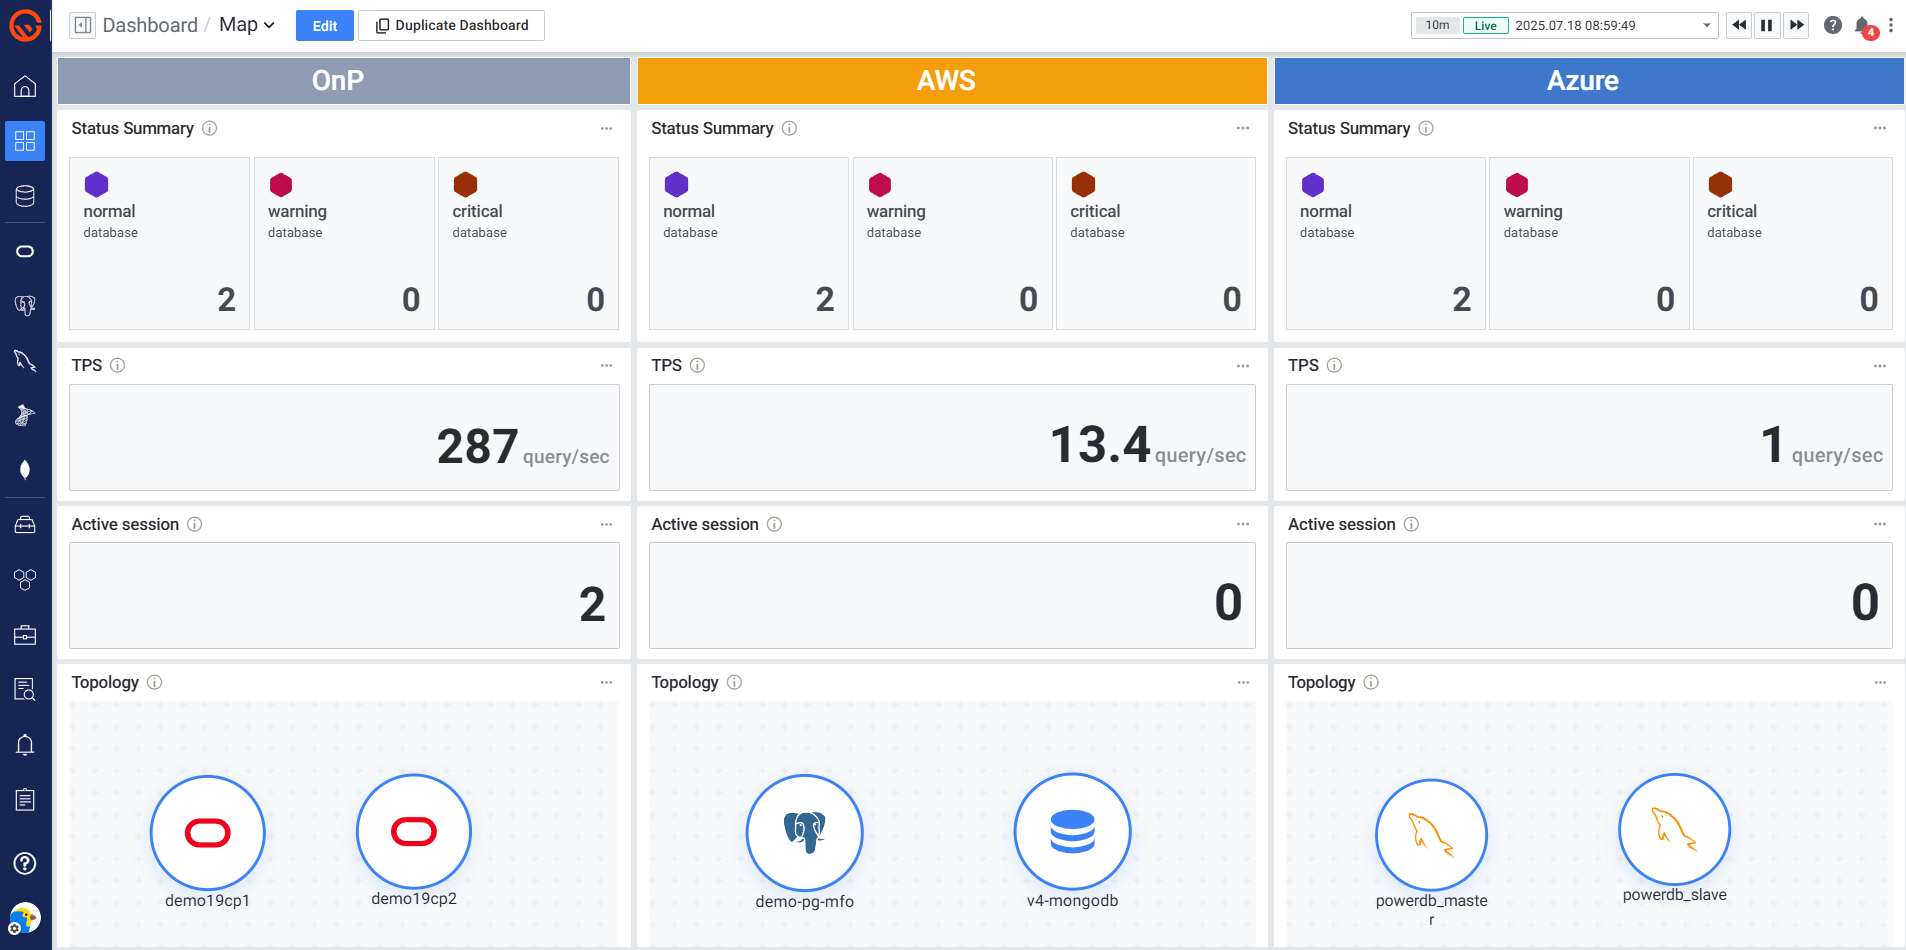Open the time range dropdown arrow
Screen dimensions: 1906x950
(1707, 26)
